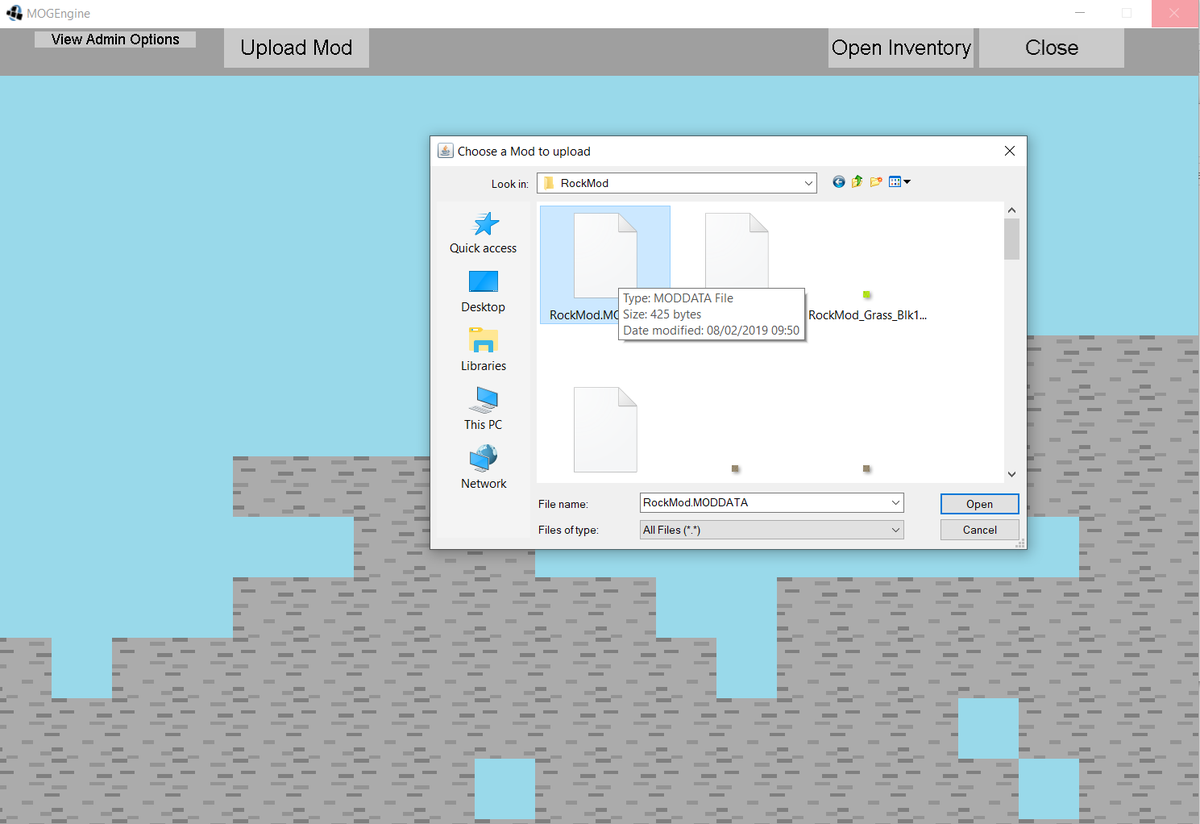
Task: Expand the Look in RockMod dropdown
Action: pyautogui.click(x=808, y=183)
